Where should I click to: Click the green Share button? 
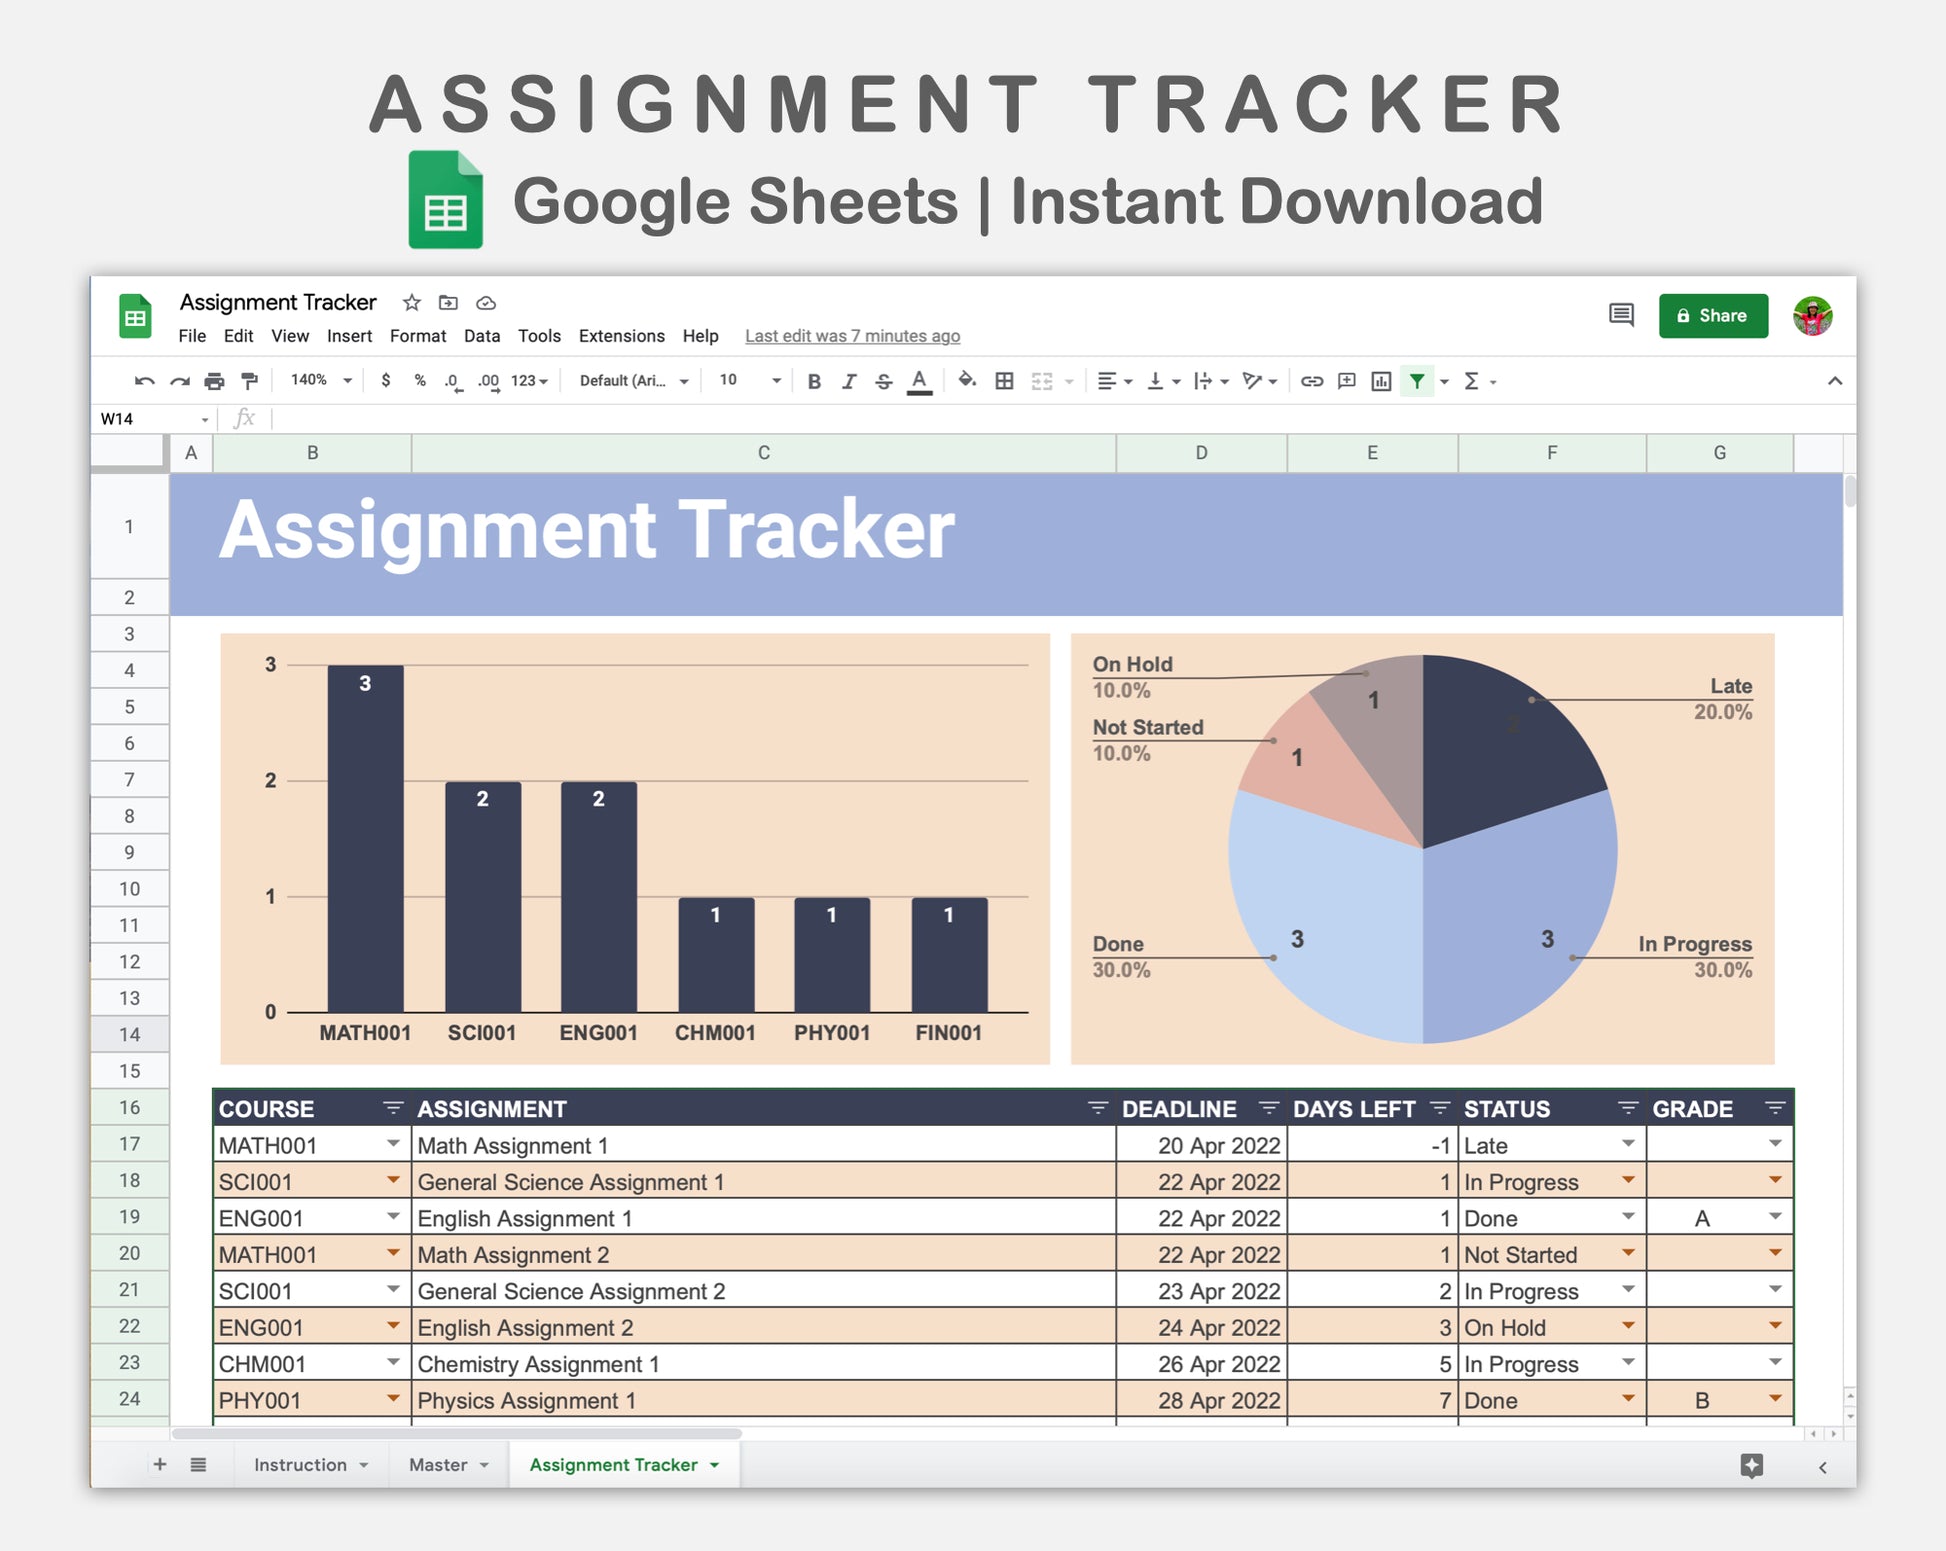point(1712,316)
